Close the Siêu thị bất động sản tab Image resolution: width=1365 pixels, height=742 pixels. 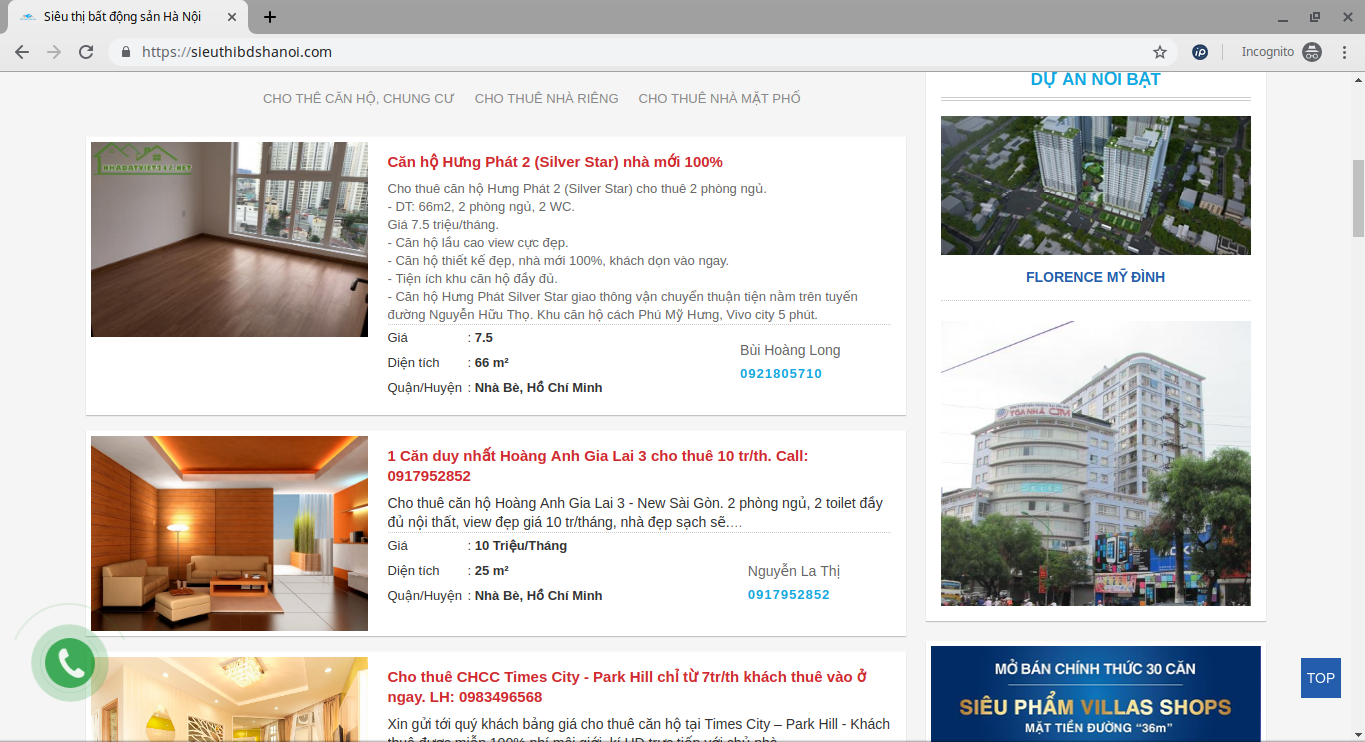[x=232, y=17]
